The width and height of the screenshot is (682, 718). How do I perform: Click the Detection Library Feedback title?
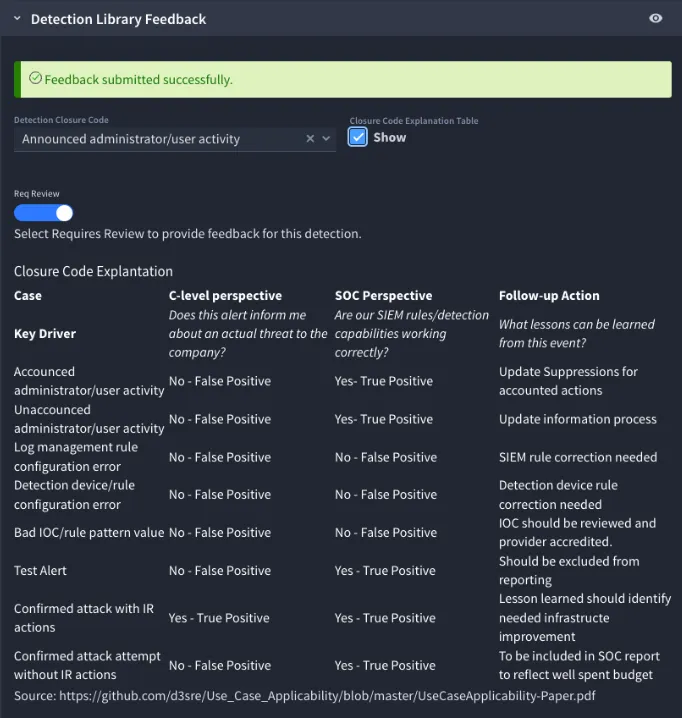118,19
